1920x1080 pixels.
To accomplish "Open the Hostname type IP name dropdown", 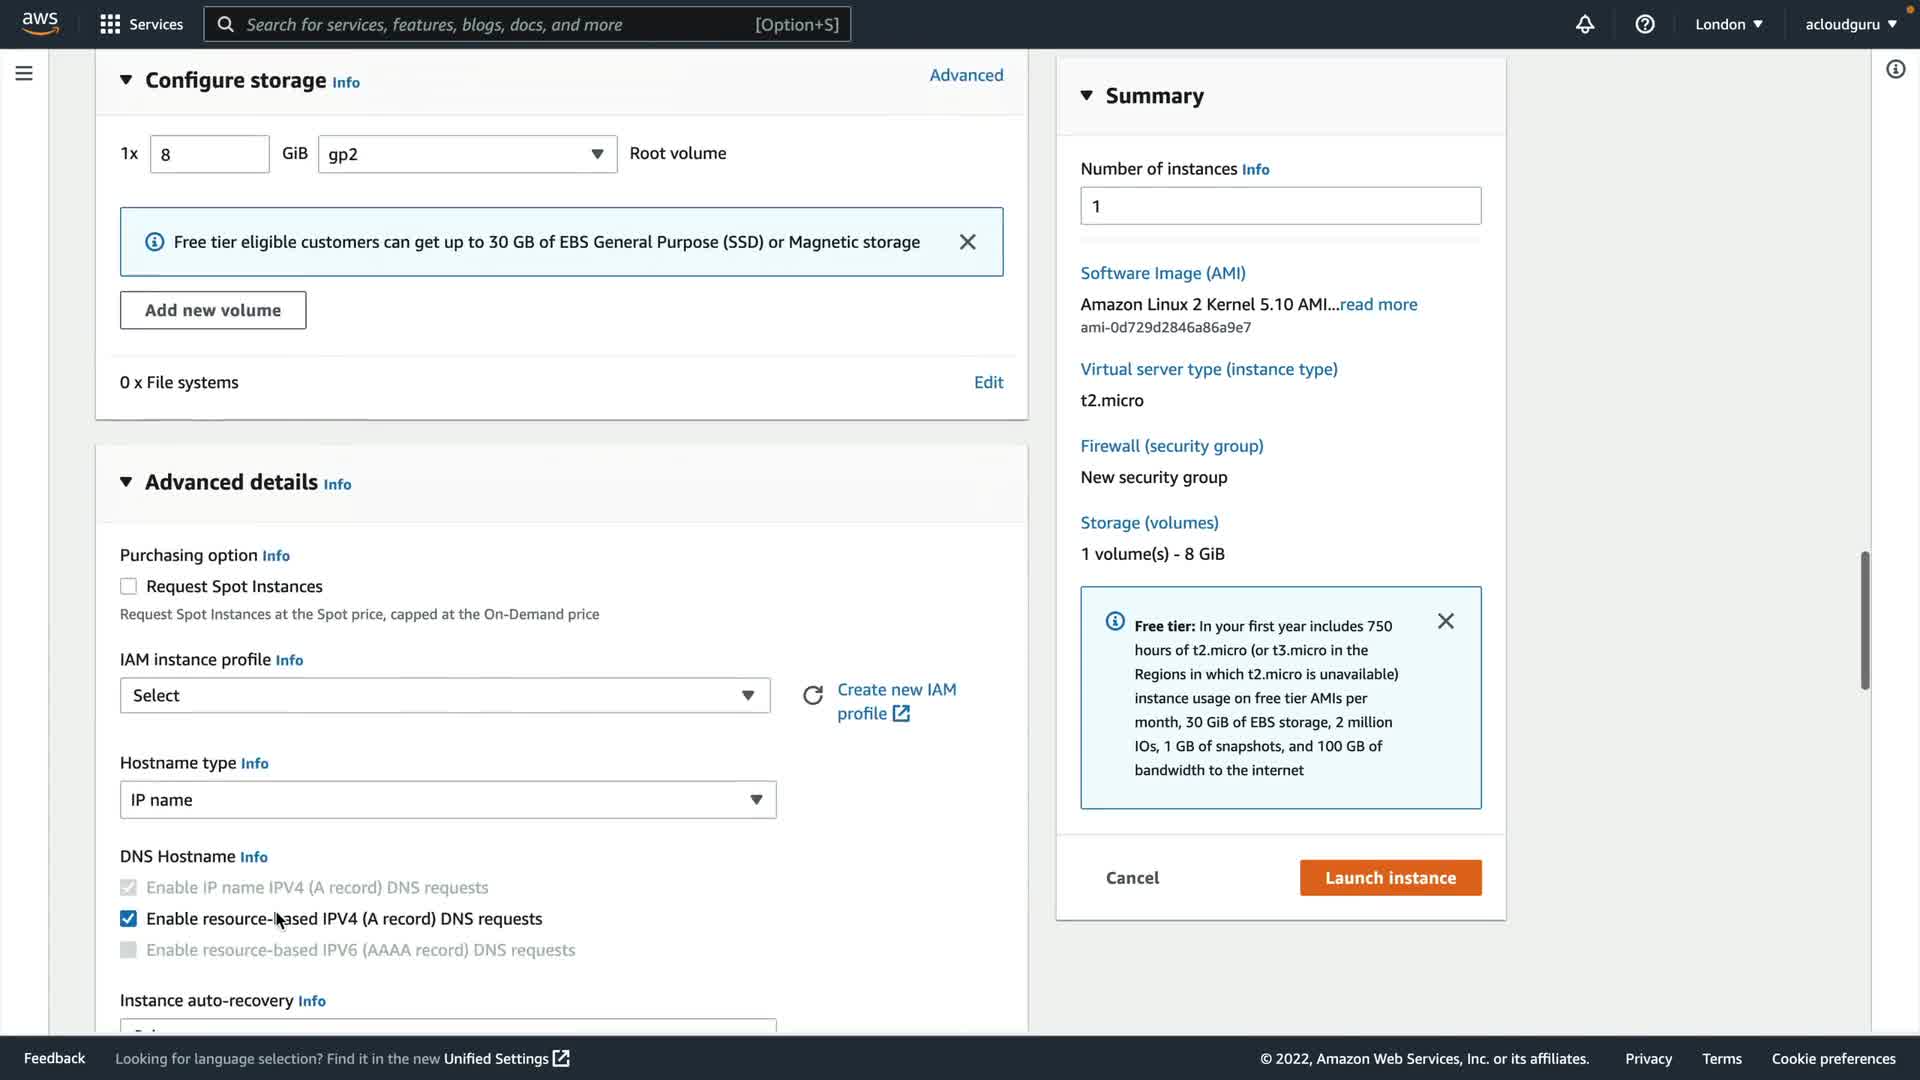I will (x=447, y=800).
